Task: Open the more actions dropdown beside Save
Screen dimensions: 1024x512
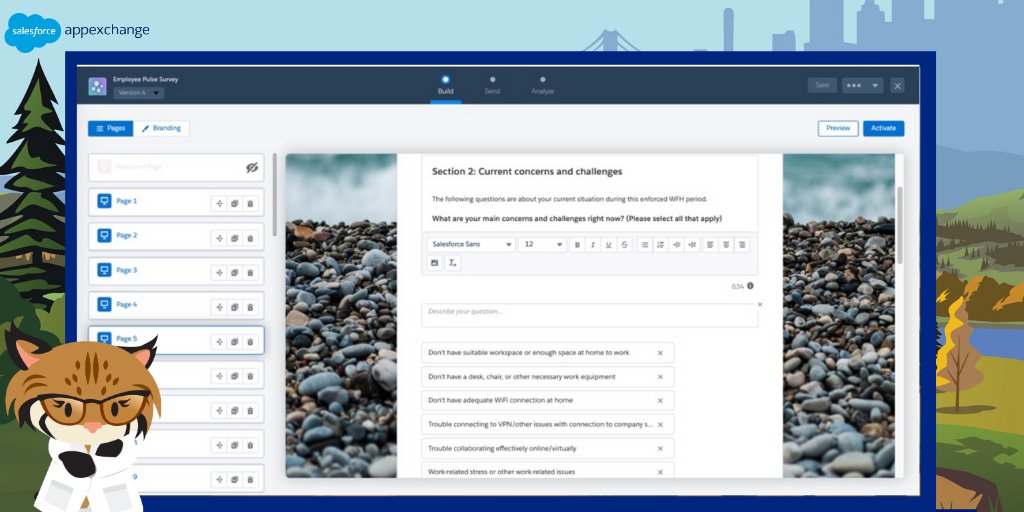Action: 862,86
